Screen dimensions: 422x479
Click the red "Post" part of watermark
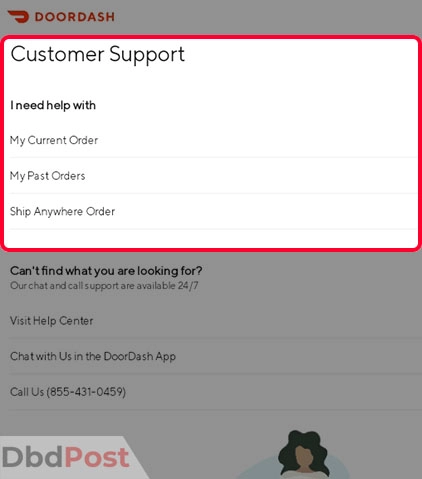coord(97,457)
